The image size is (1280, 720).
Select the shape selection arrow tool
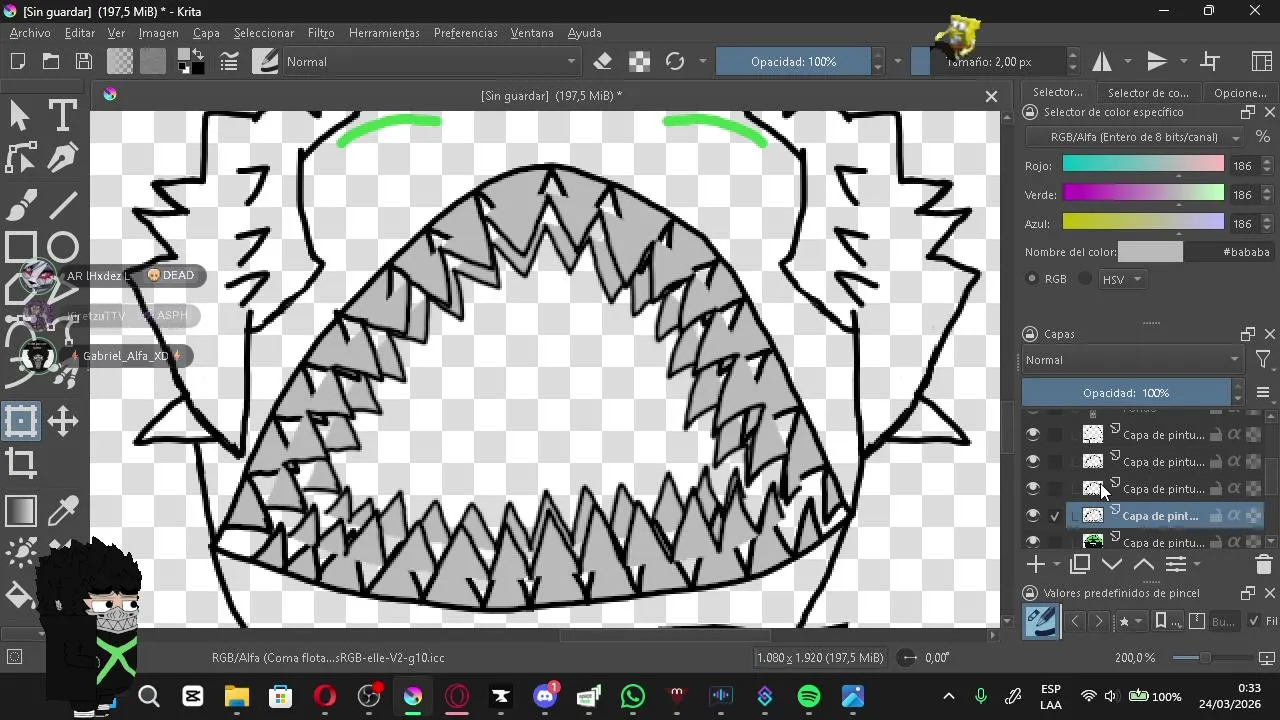(x=20, y=115)
